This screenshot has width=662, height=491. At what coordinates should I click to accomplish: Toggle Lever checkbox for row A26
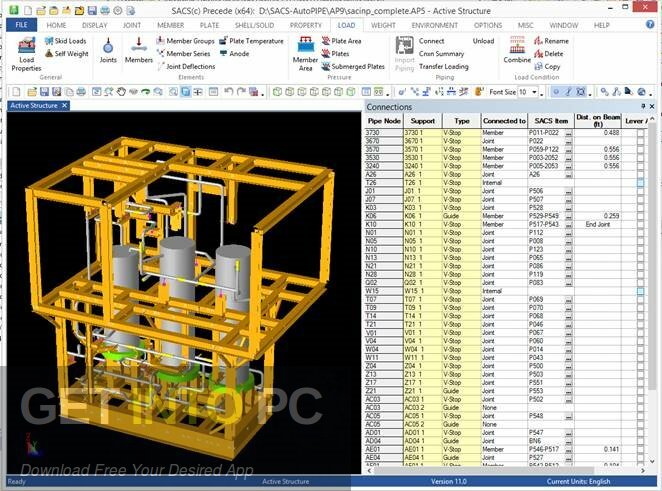pos(641,174)
